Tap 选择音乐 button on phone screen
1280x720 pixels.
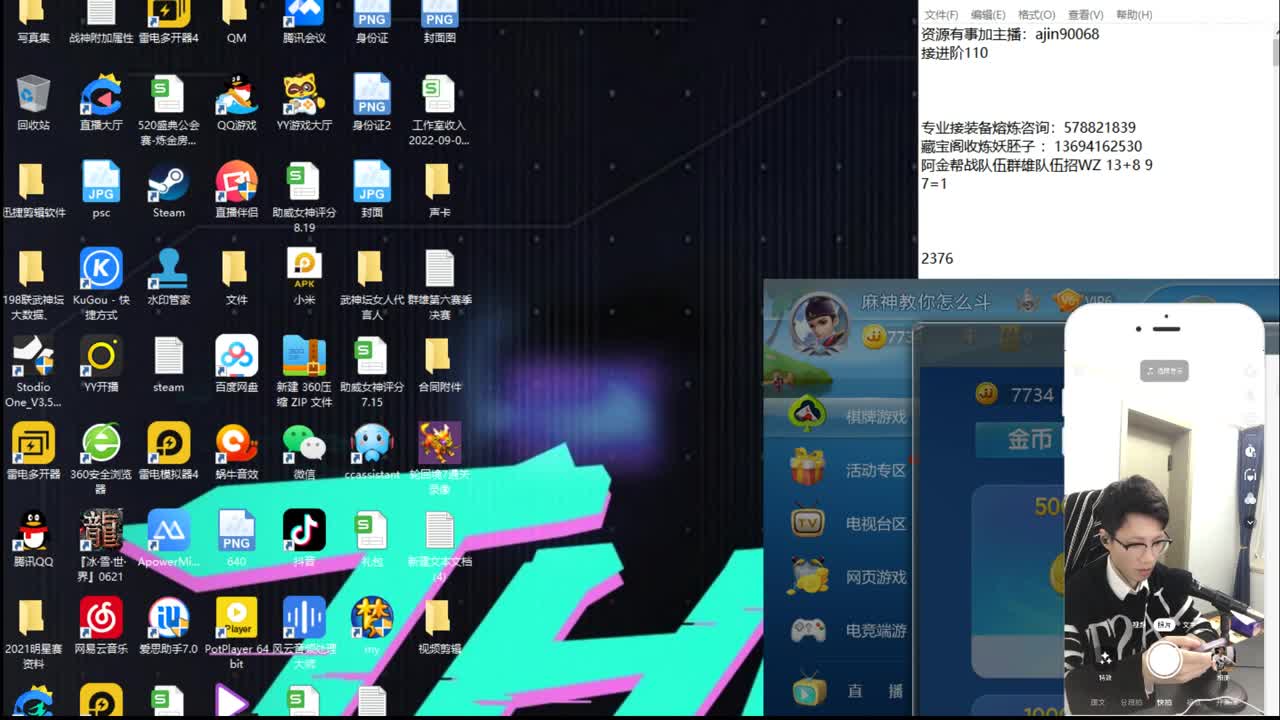click(1165, 371)
